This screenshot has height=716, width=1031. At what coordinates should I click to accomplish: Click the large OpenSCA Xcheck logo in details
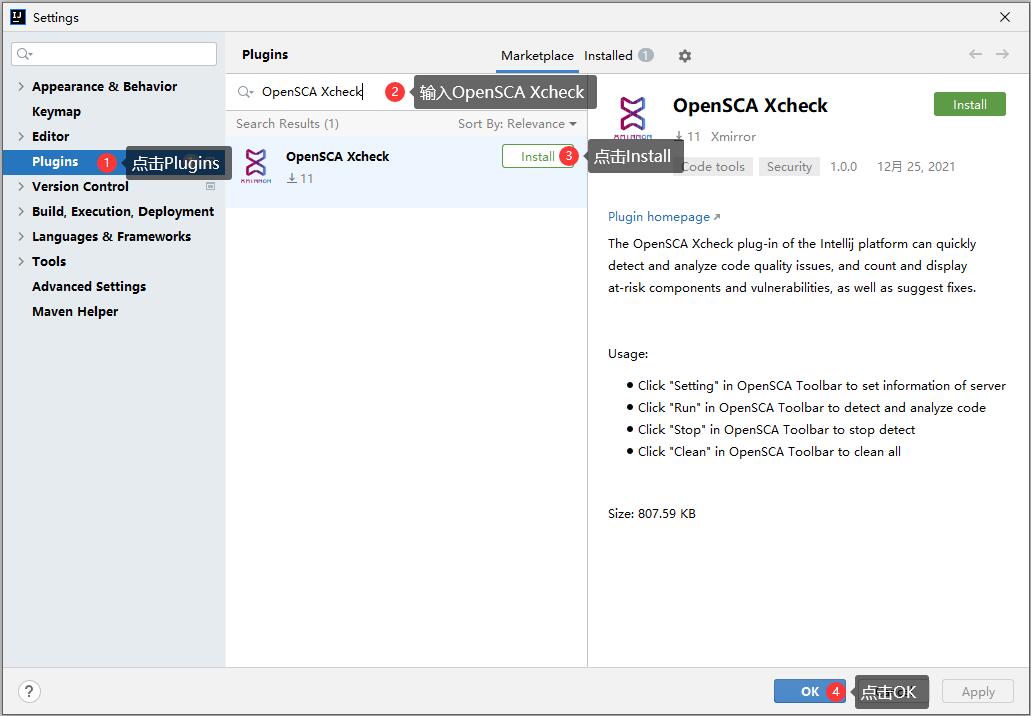633,117
